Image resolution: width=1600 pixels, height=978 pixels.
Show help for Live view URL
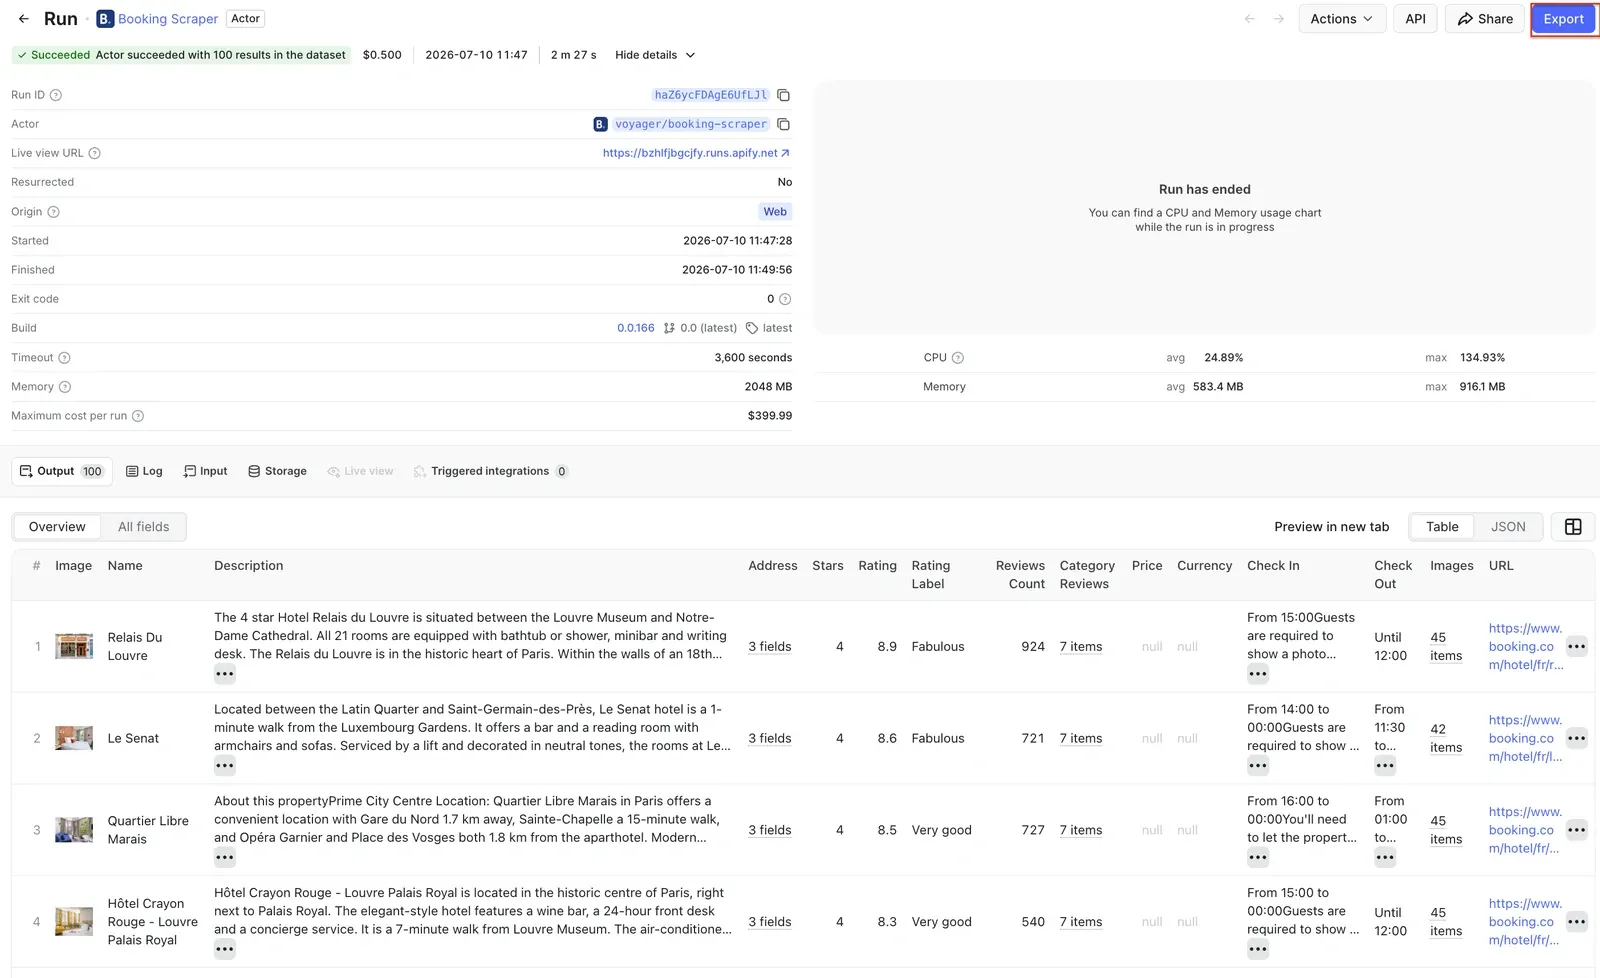click(x=95, y=153)
